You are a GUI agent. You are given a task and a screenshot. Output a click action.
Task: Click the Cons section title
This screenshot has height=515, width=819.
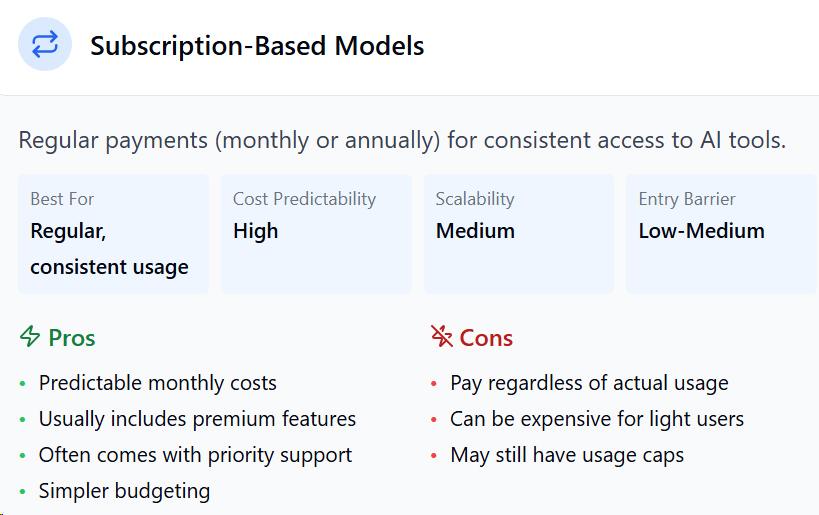486,338
